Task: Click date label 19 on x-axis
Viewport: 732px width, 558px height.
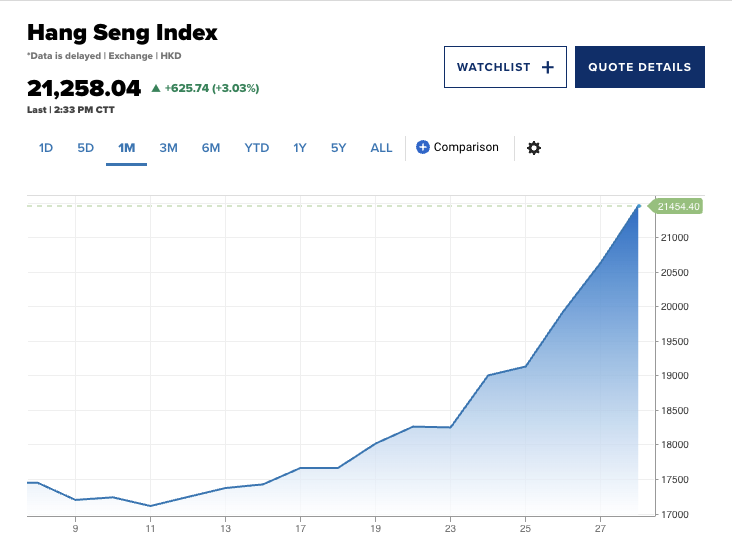Action: (x=375, y=529)
